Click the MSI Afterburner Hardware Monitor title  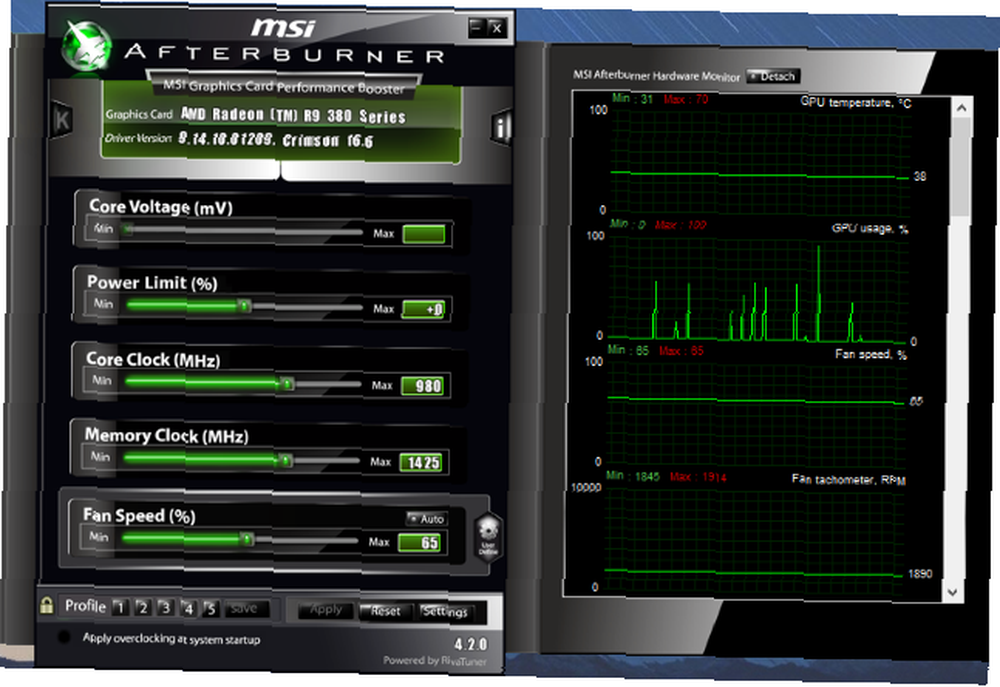tap(656, 75)
